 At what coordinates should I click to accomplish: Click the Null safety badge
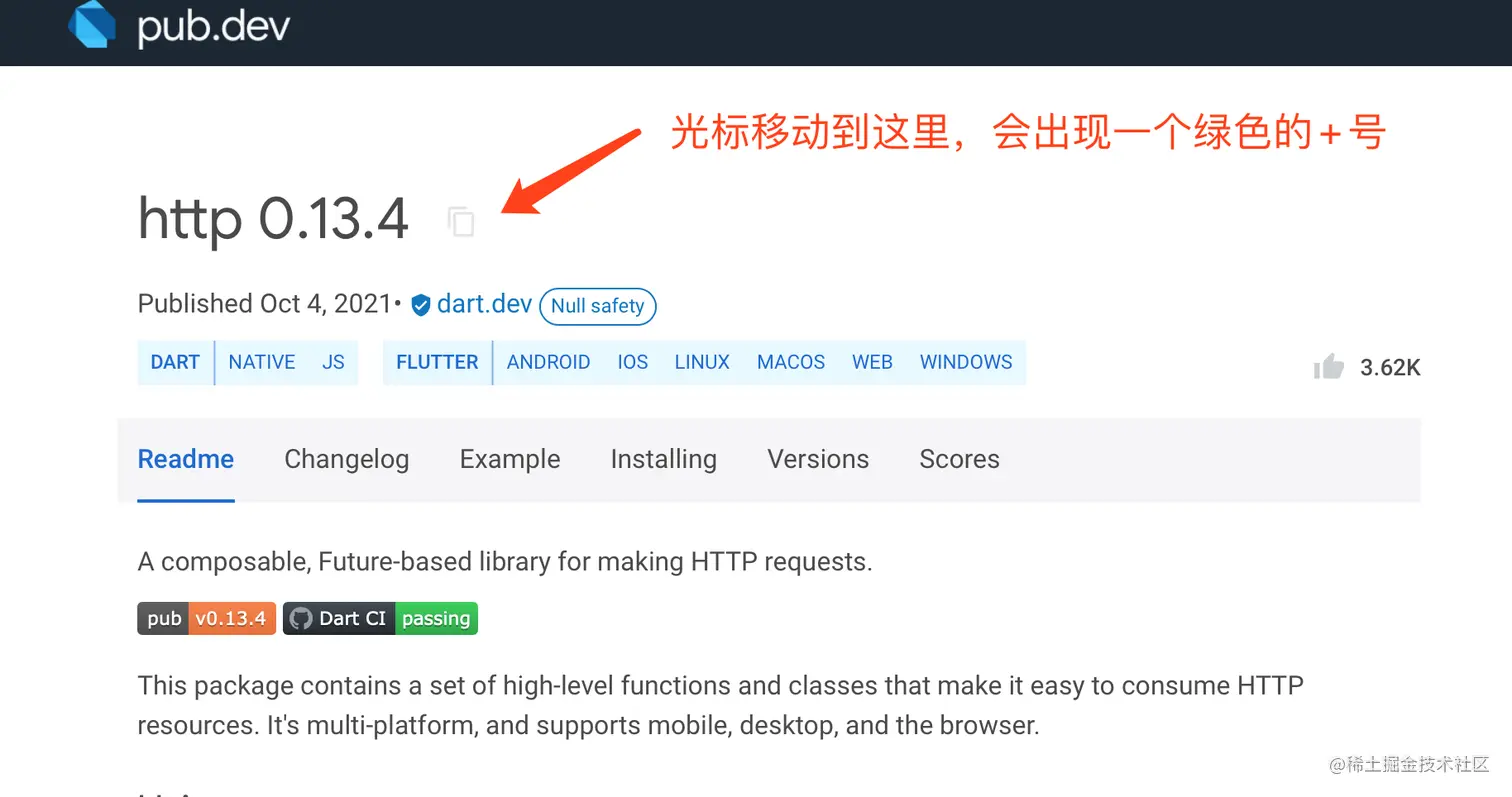click(x=598, y=306)
